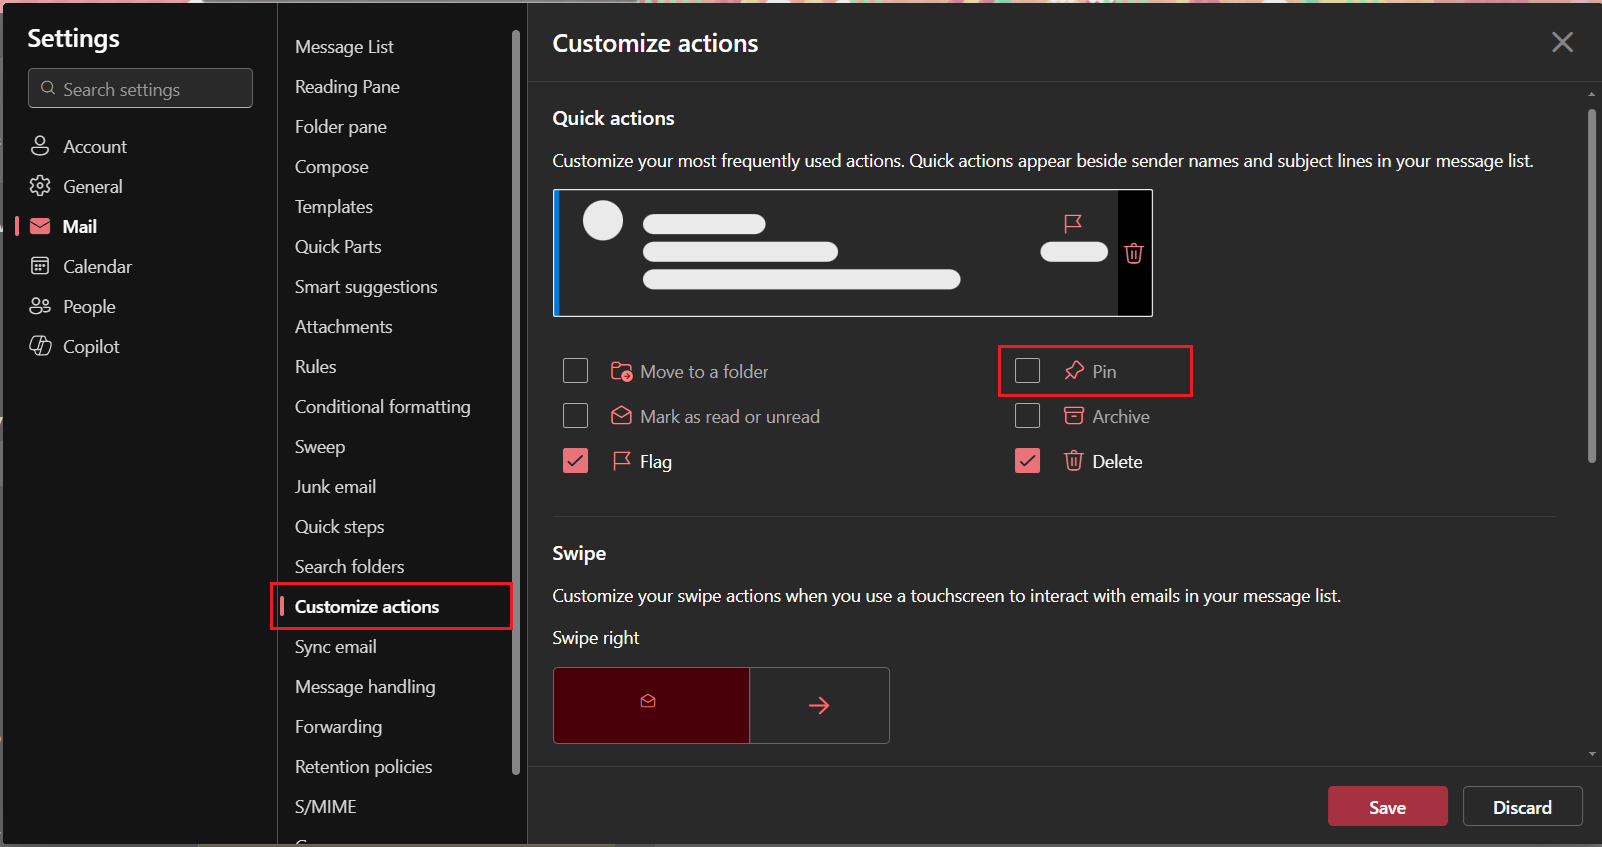The width and height of the screenshot is (1602, 847).
Task: Click the Swipe right mail action tile
Action: 651,705
